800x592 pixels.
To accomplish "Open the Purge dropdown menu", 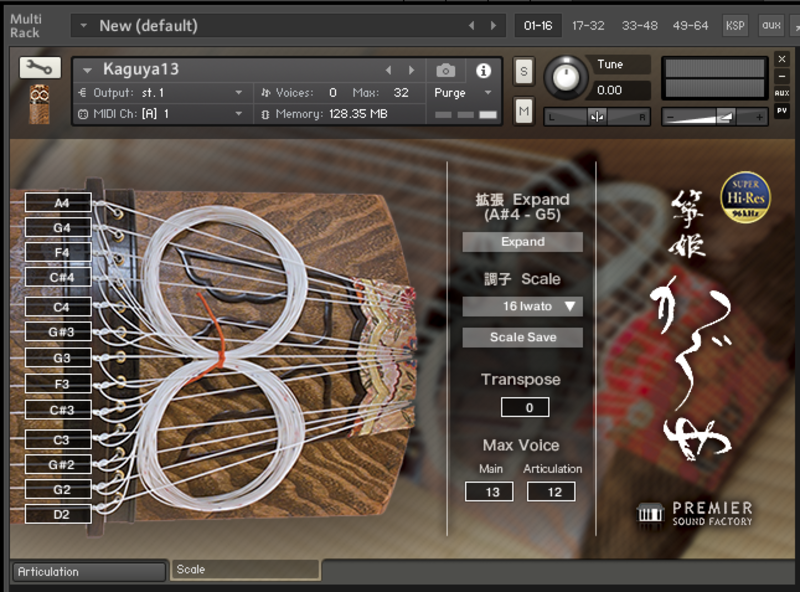I will pos(488,93).
